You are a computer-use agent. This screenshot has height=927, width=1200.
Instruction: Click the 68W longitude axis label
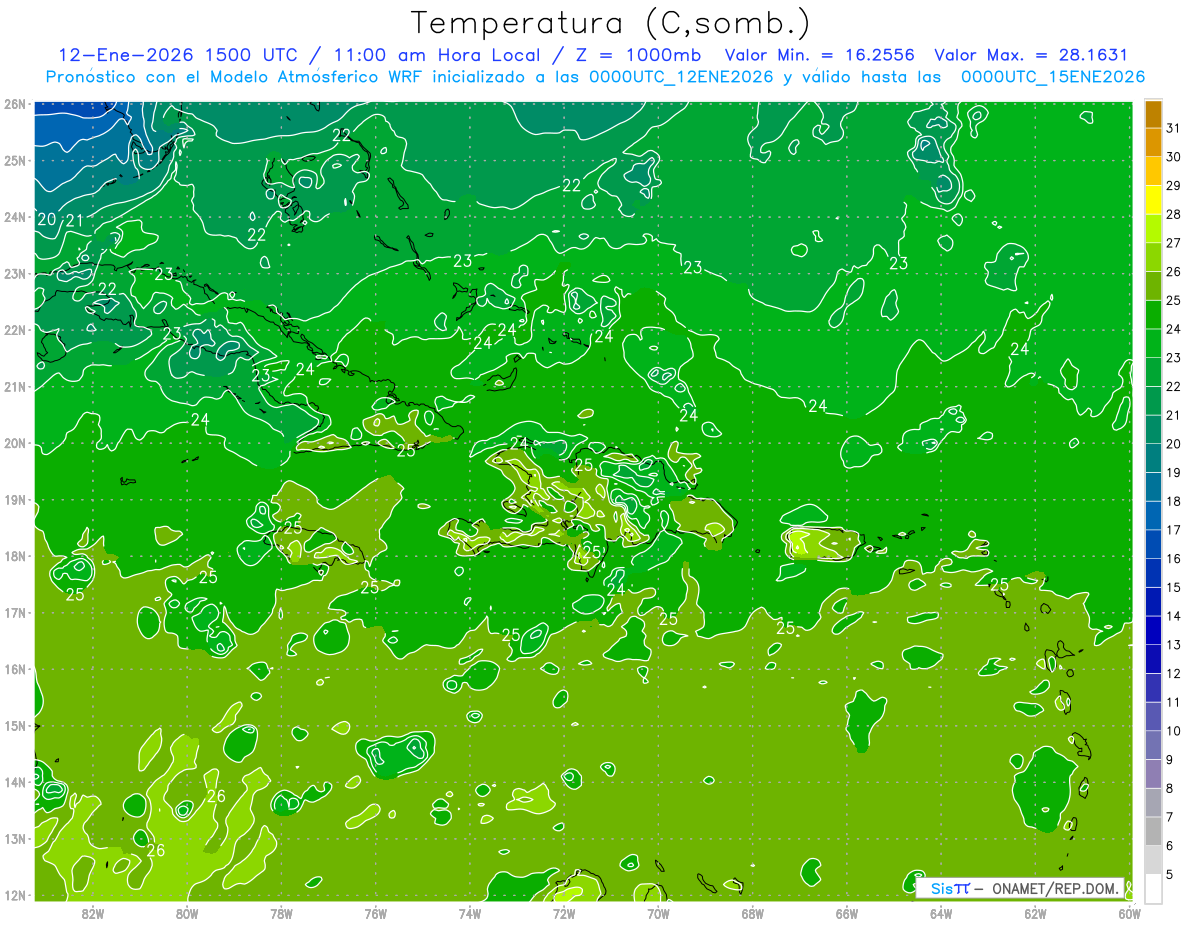pyautogui.click(x=753, y=913)
